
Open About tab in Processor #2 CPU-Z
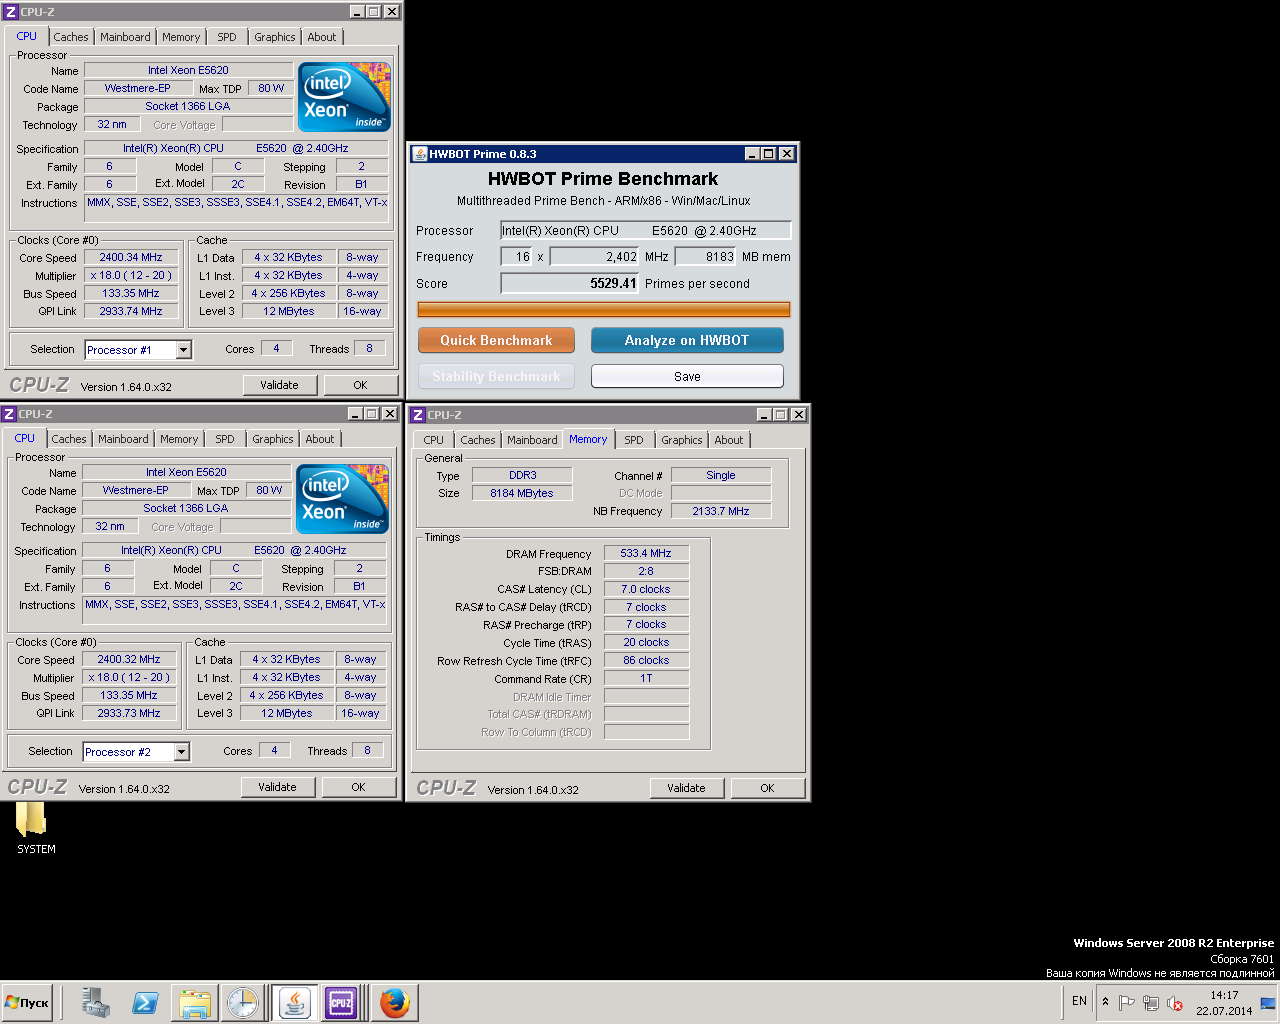click(320, 439)
